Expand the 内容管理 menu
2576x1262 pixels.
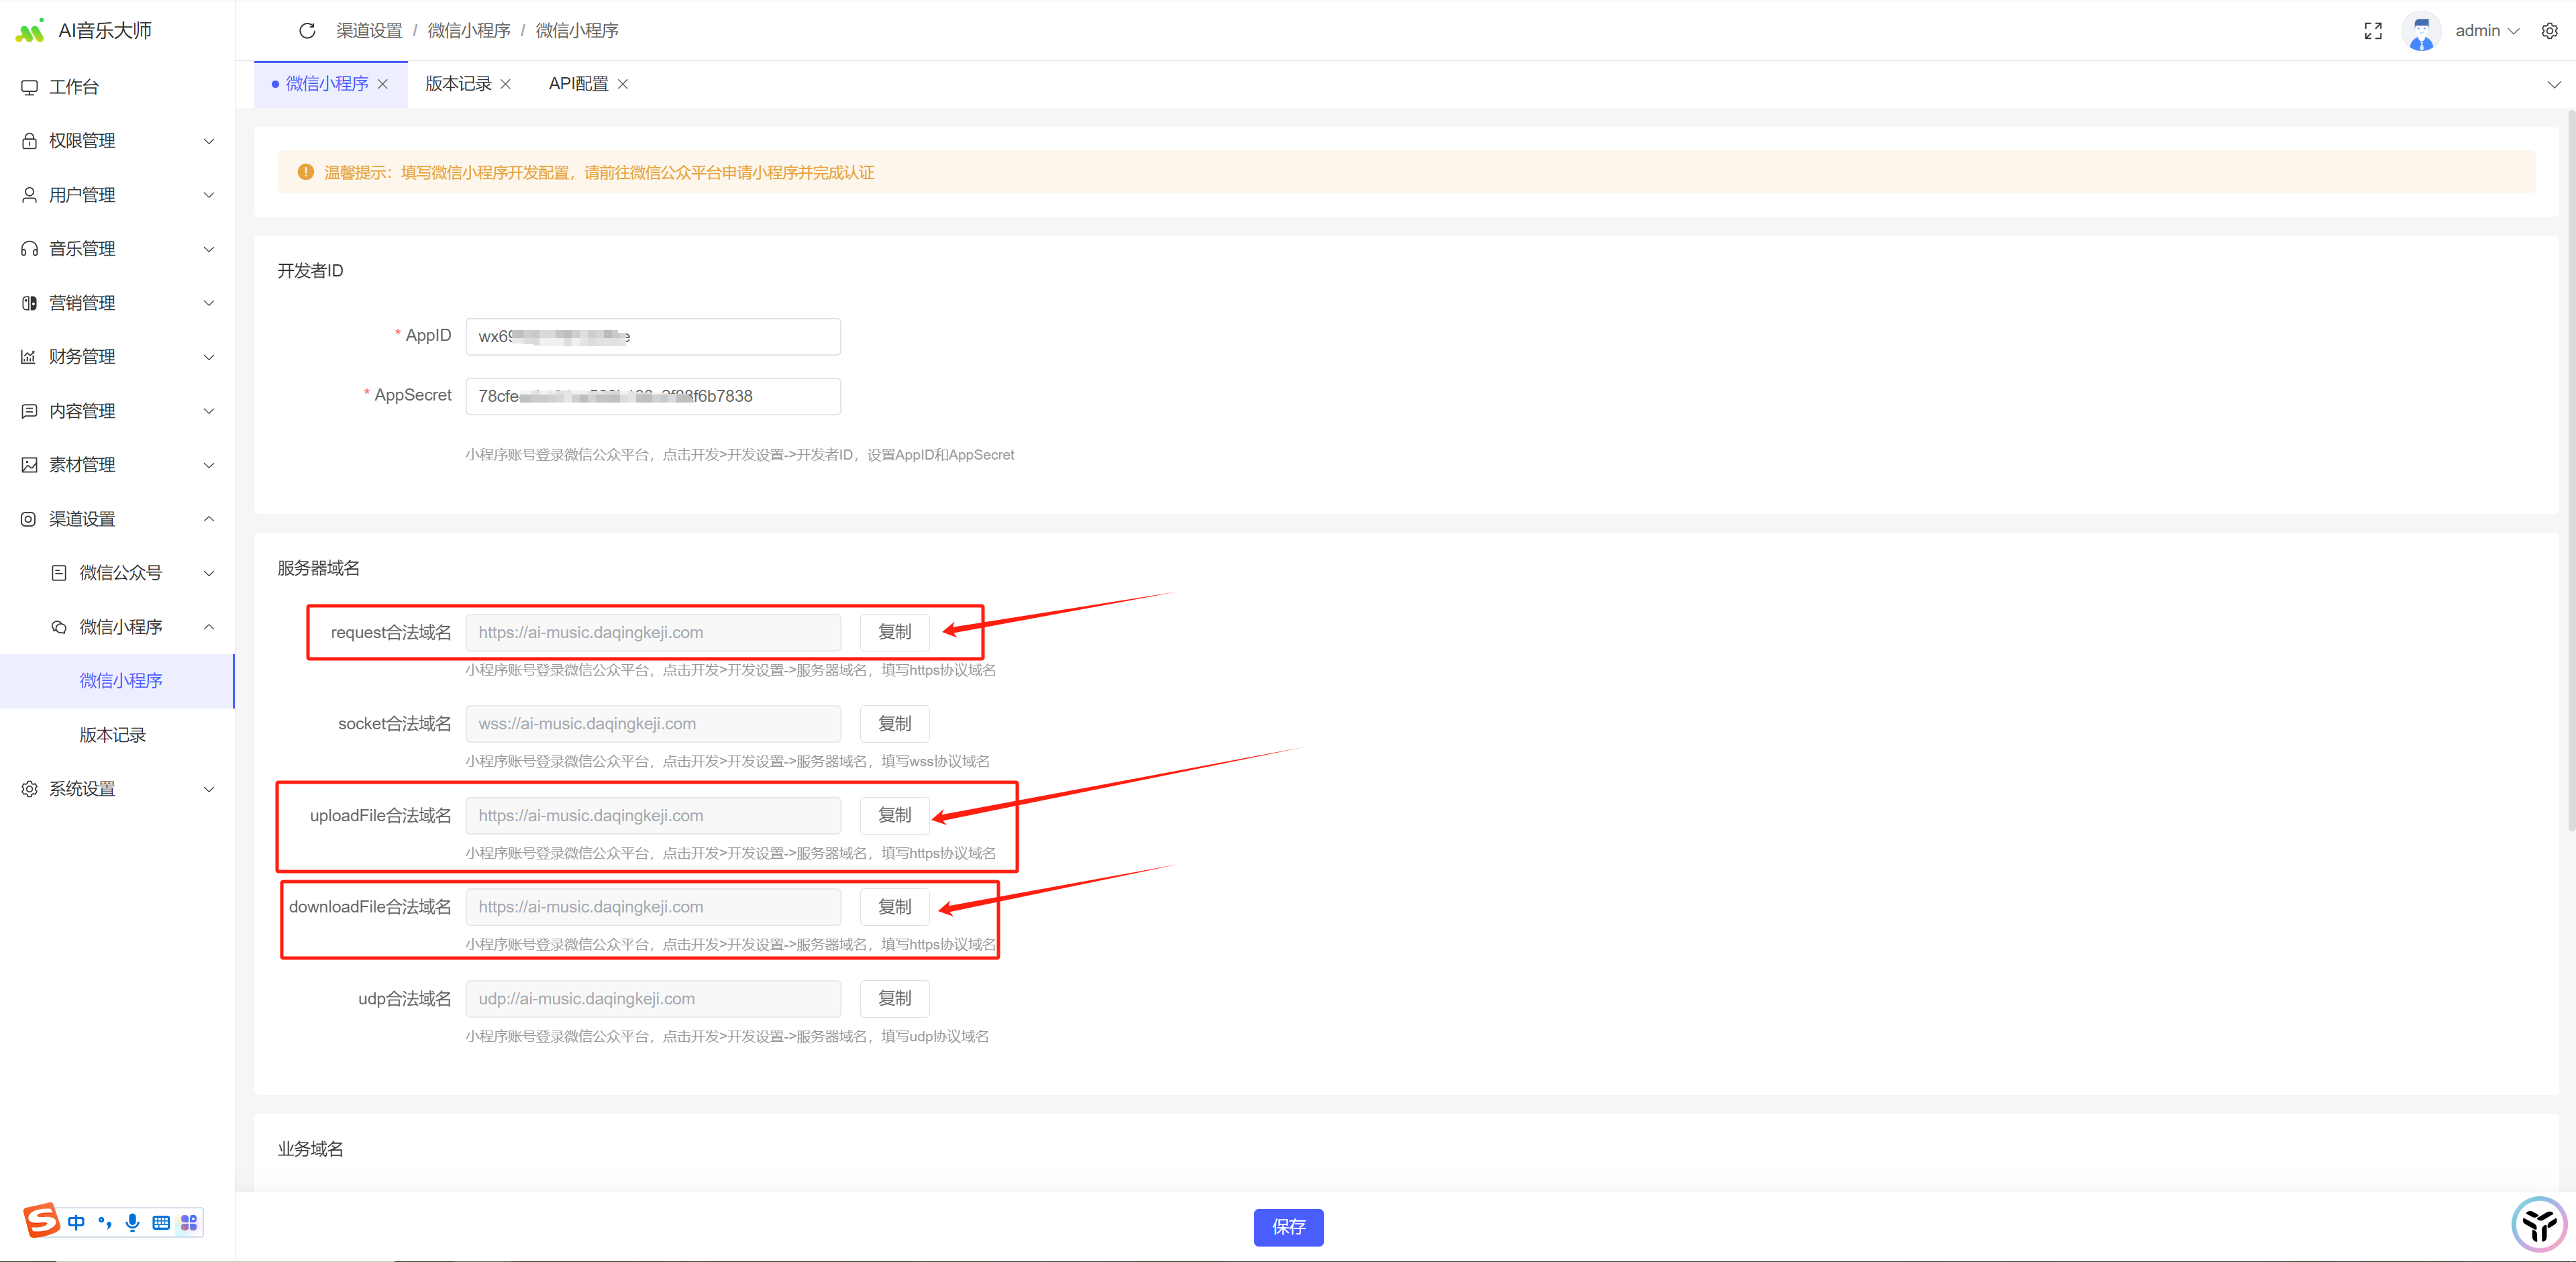[x=209, y=411]
